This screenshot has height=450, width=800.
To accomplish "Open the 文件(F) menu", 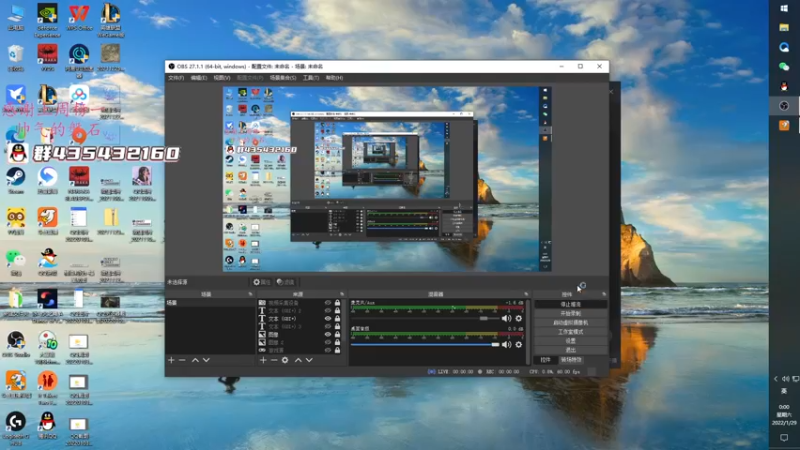I will (x=176, y=78).
